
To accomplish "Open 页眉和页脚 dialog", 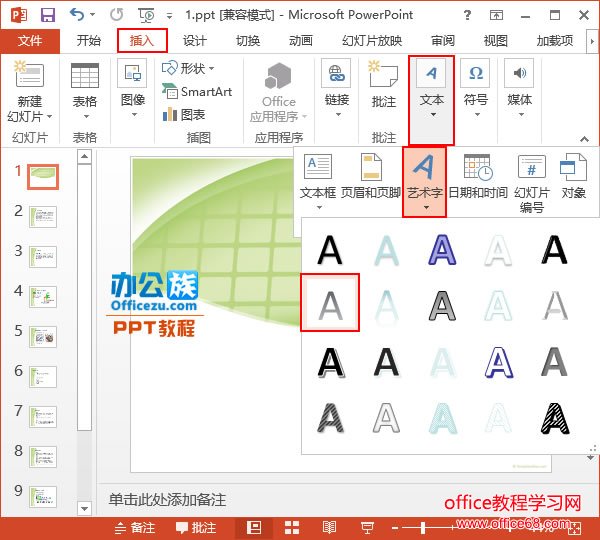I will click(371, 177).
